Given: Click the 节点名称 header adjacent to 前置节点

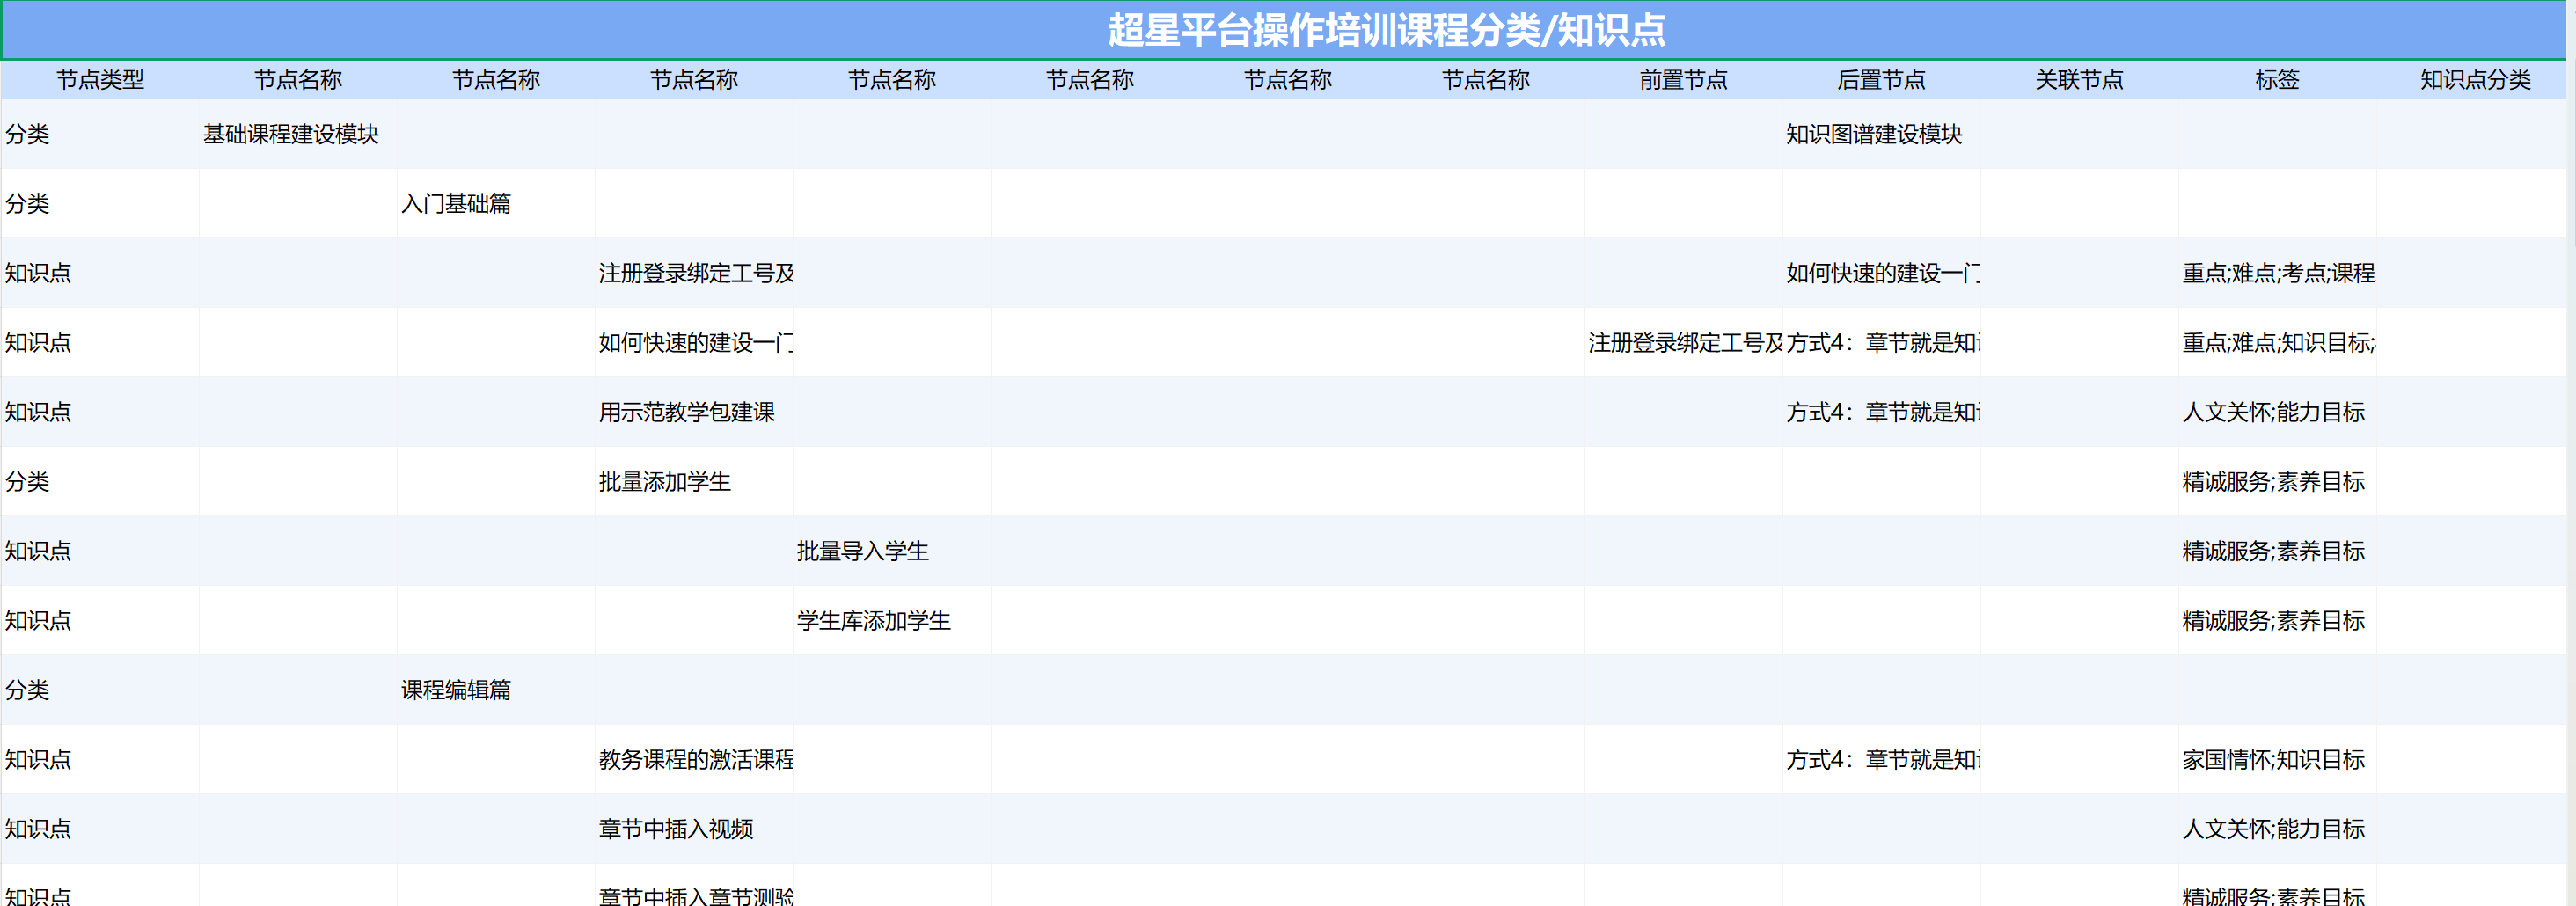Looking at the screenshot, I should [1485, 80].
